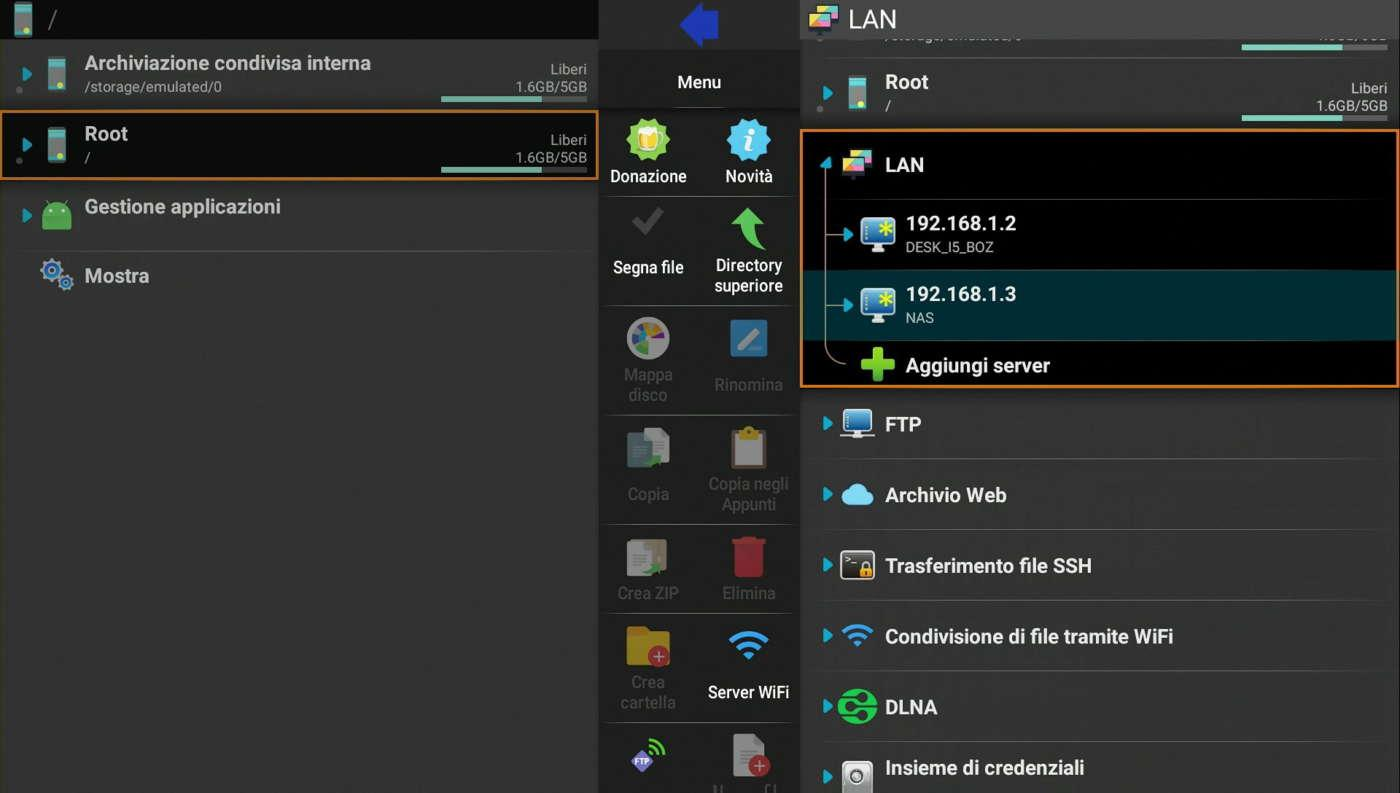Click the Crea cartella folder icon
1400x793 pixels.
coord(648,647)
